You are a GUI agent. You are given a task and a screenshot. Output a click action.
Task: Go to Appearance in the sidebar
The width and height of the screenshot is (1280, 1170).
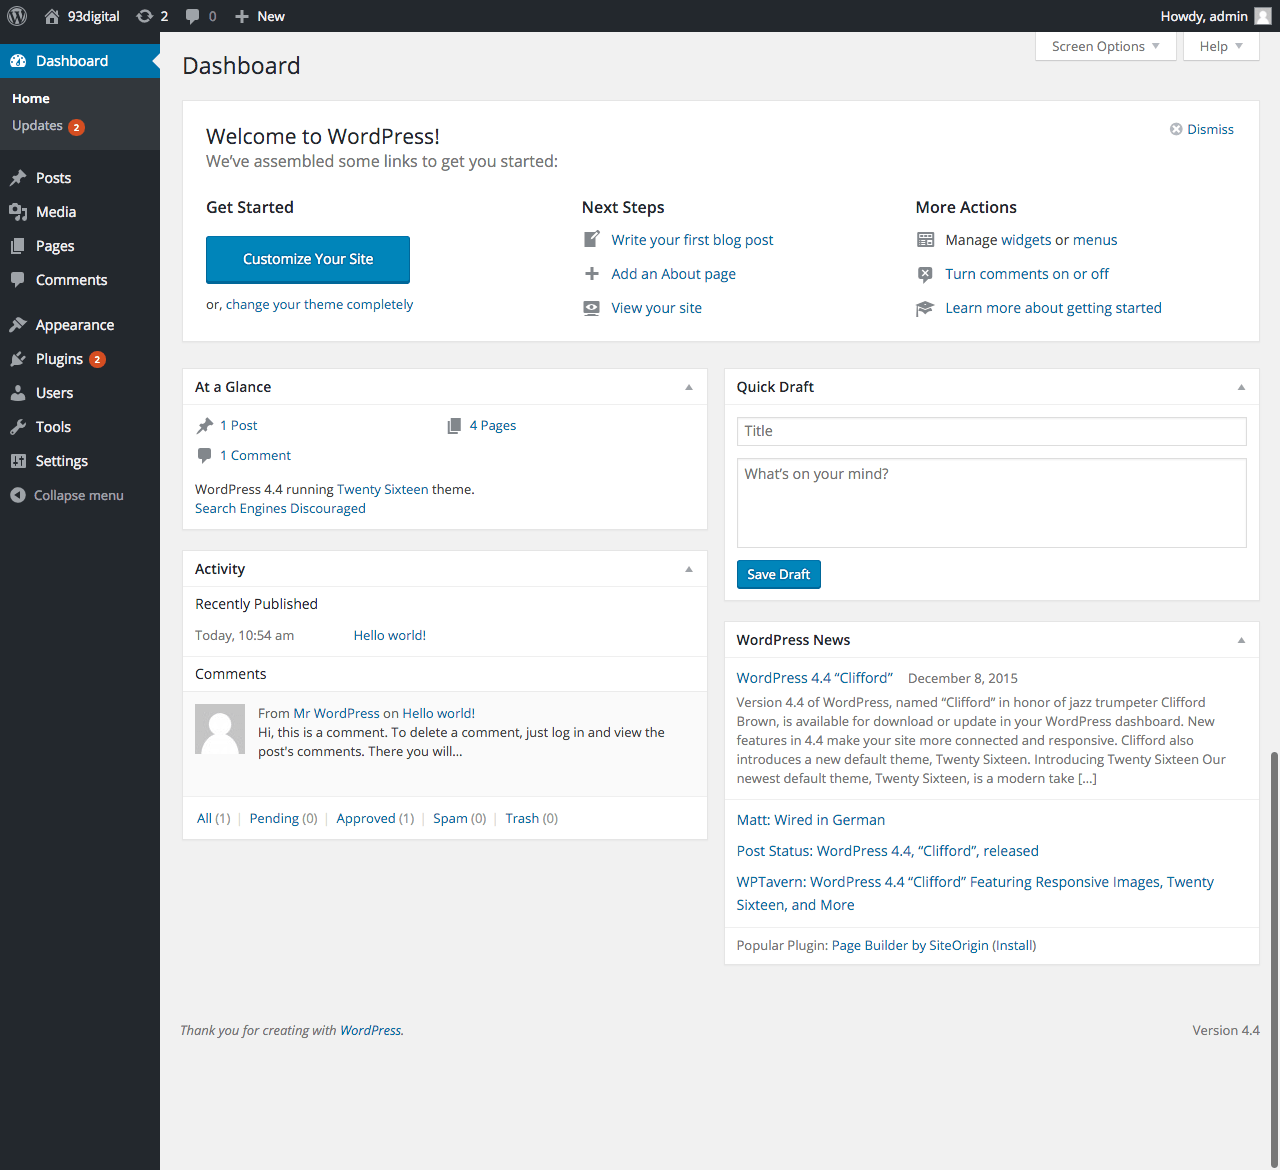(x=75, y=325)
